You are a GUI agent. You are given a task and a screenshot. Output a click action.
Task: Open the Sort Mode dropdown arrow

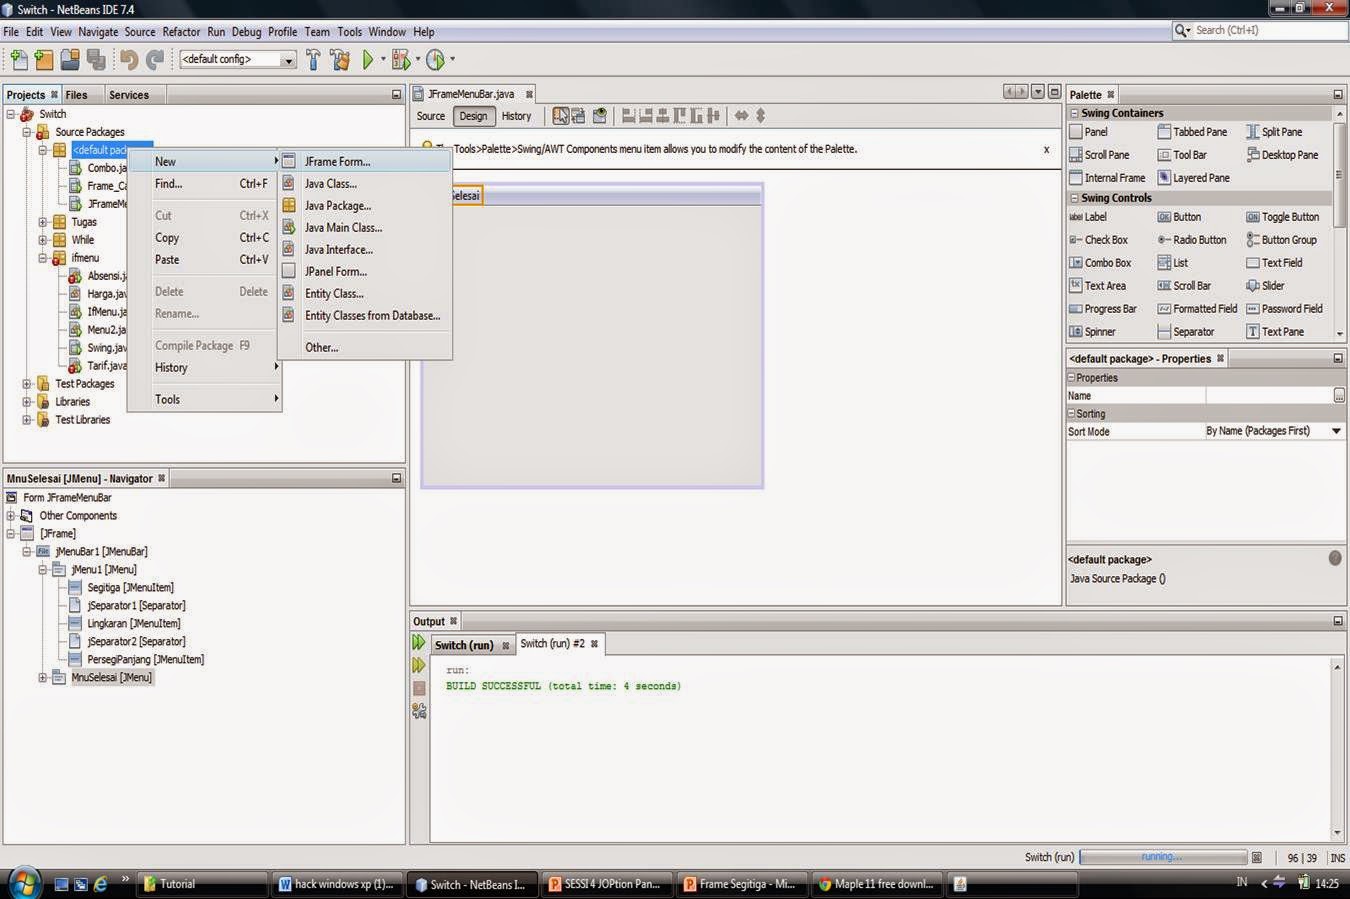point(1336,431)
